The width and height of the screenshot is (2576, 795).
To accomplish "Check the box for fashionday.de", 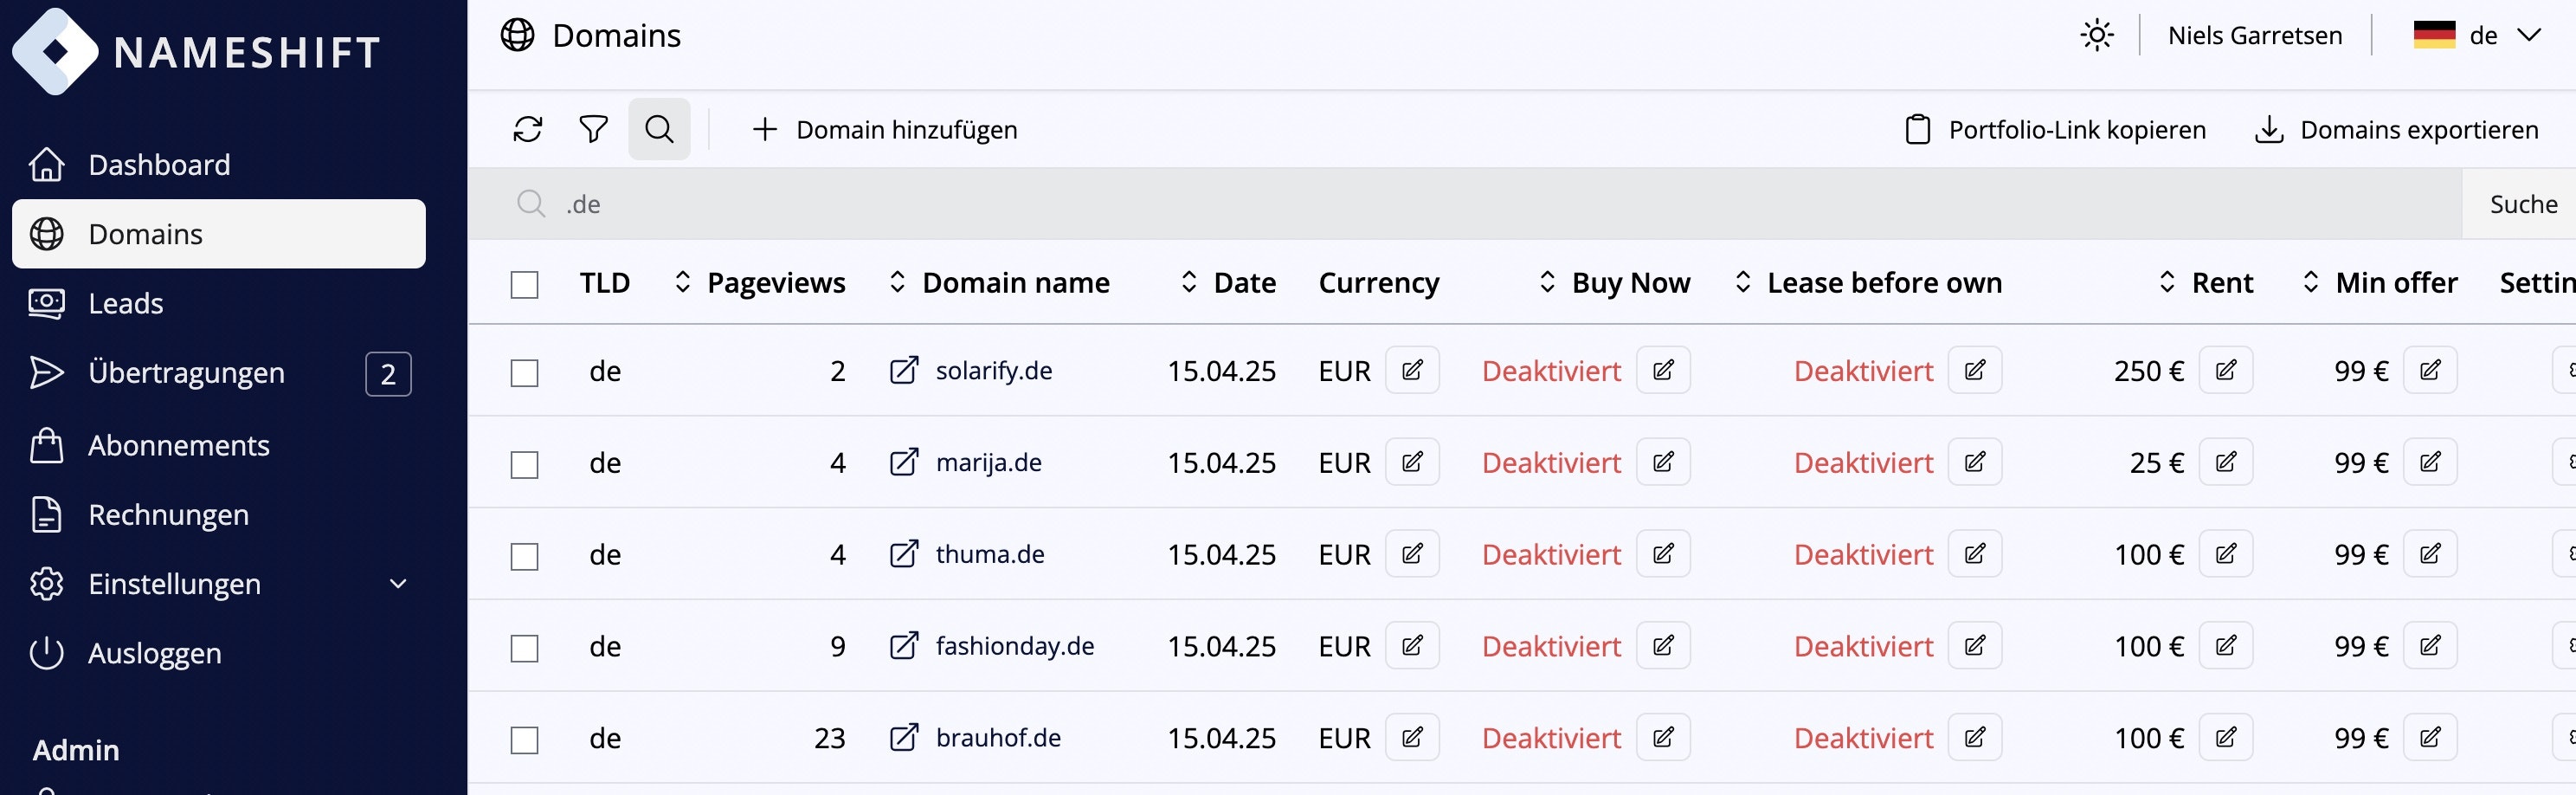I will click(x=524, y=648).
